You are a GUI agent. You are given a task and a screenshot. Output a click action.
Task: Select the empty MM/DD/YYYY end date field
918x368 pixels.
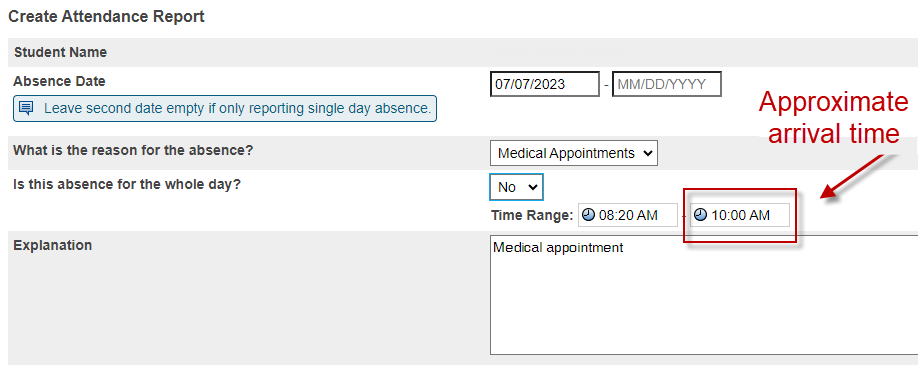point(667,84)
